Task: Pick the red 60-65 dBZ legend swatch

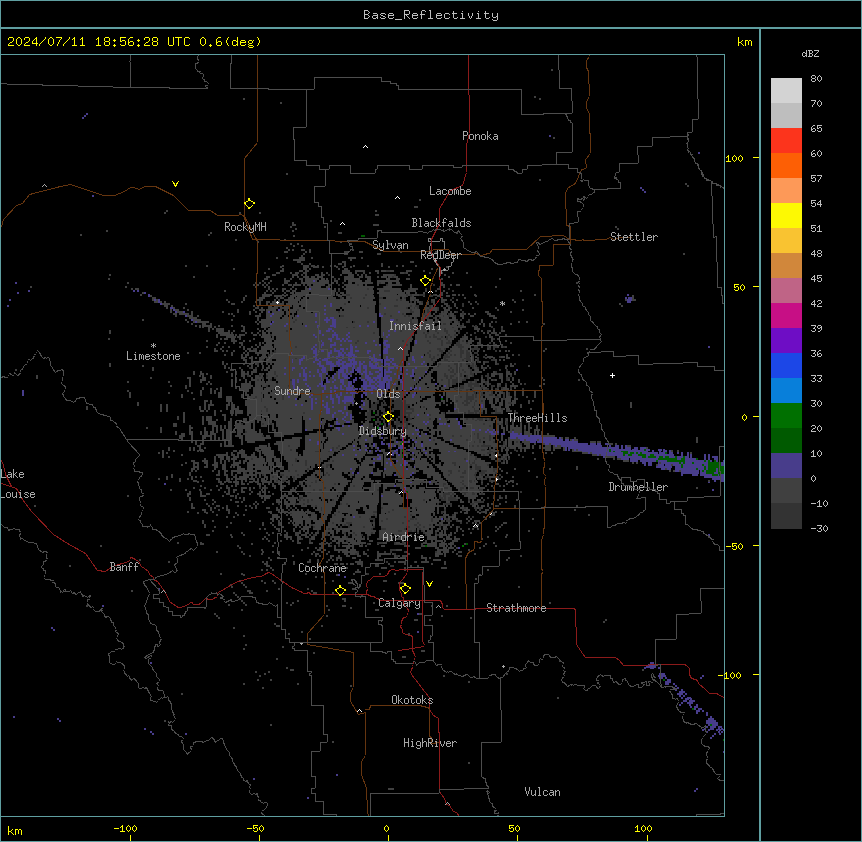Action: point(786,141)
